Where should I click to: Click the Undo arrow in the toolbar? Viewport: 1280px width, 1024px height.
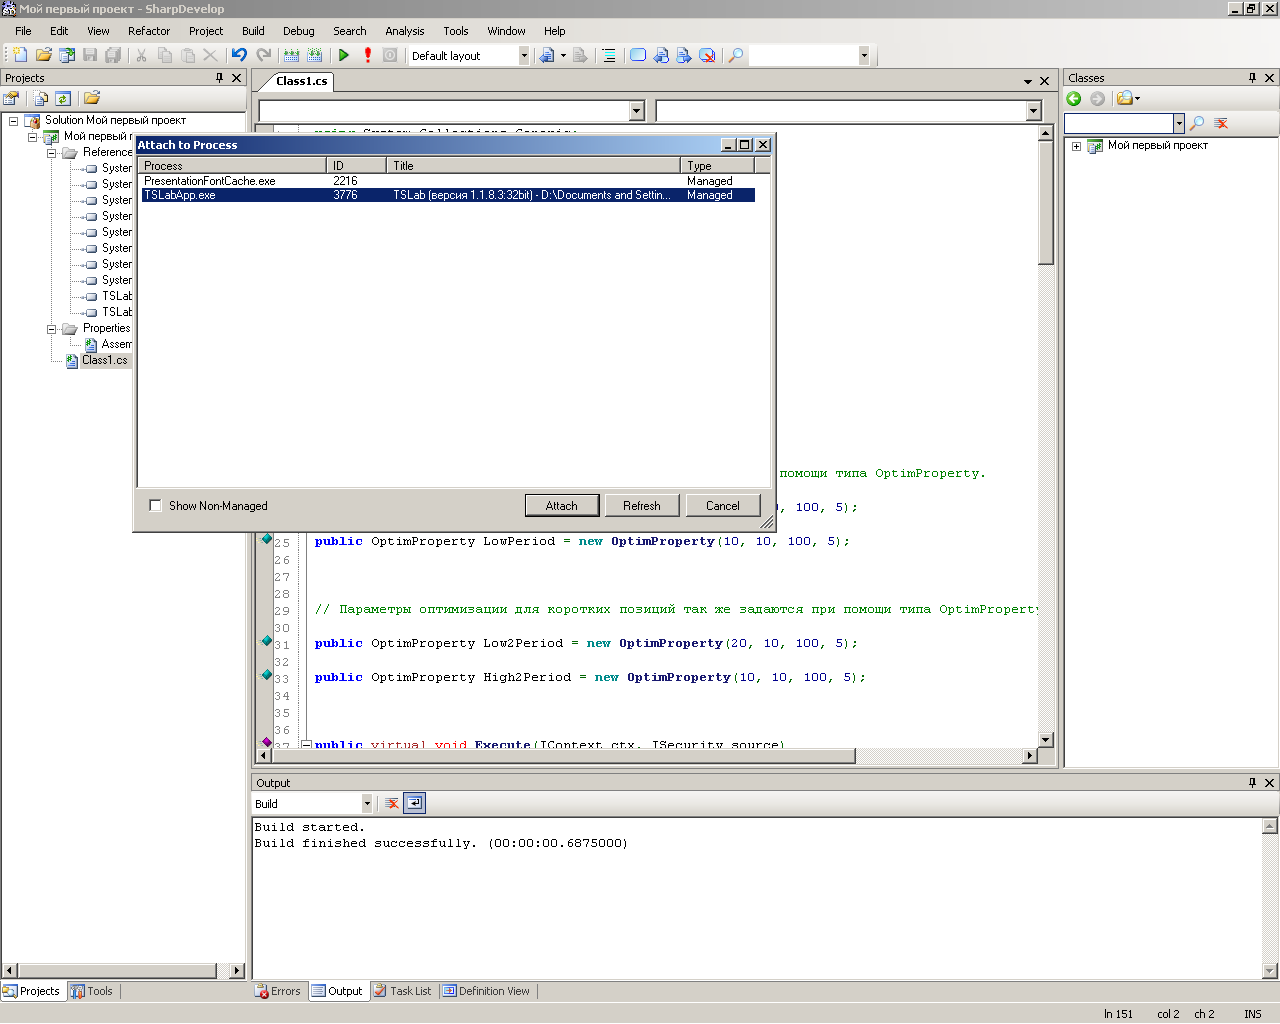[x=239, y=56]
